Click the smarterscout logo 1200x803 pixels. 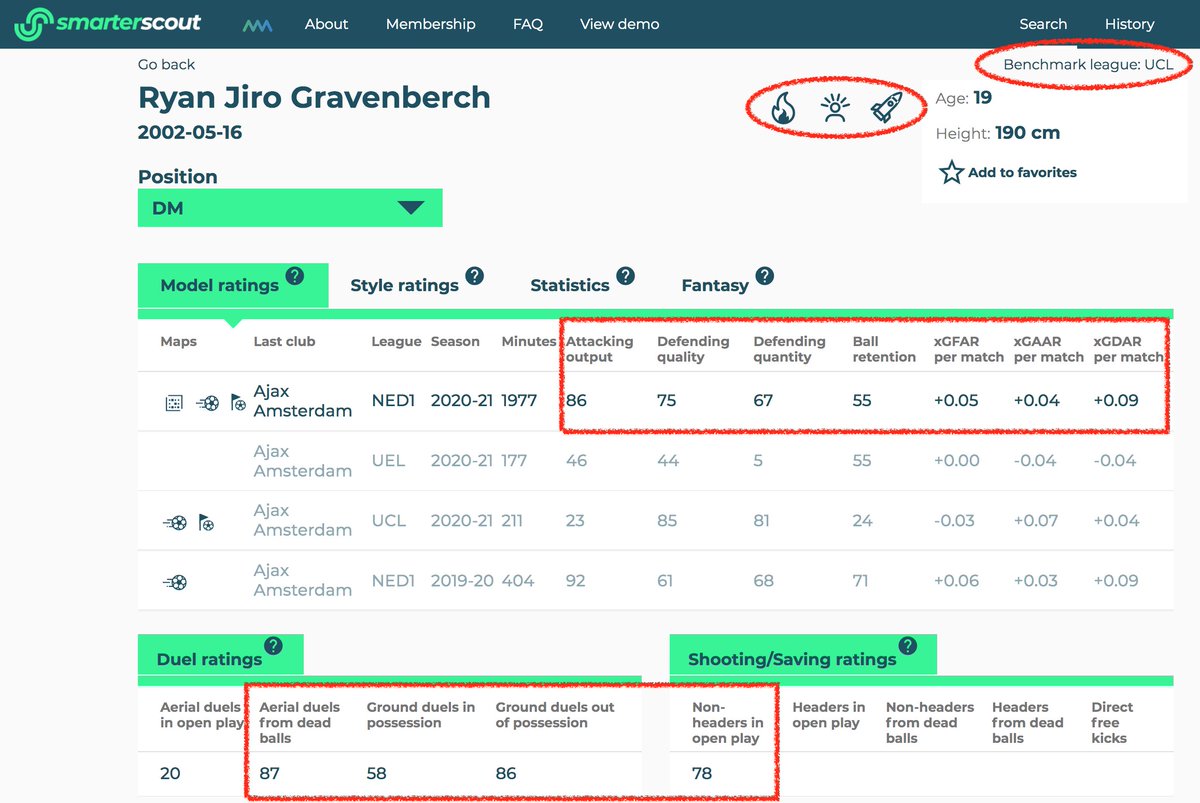[x=108, y=23]
